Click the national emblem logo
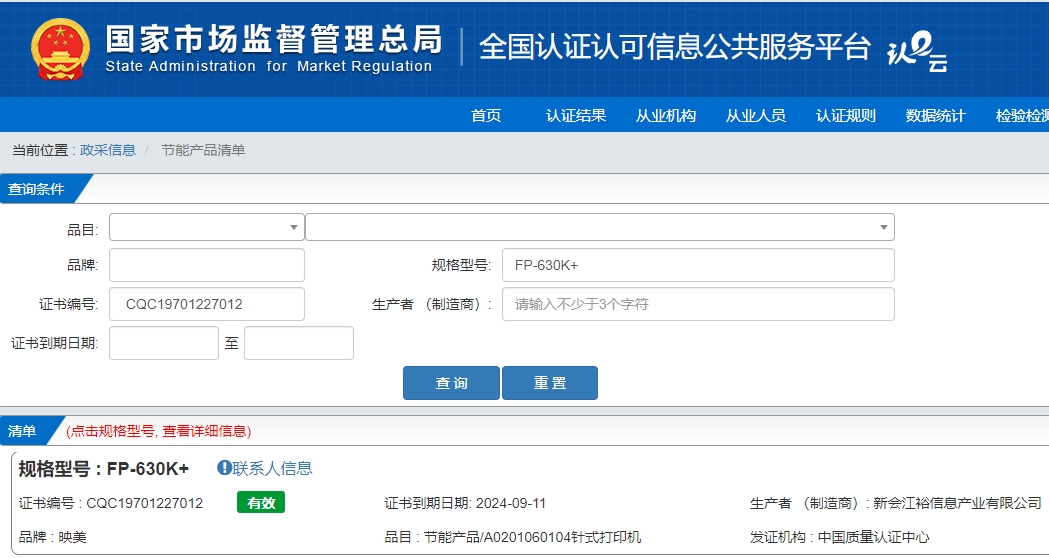The height and width of the screenshot is (558, 1049). coord(60,49)
